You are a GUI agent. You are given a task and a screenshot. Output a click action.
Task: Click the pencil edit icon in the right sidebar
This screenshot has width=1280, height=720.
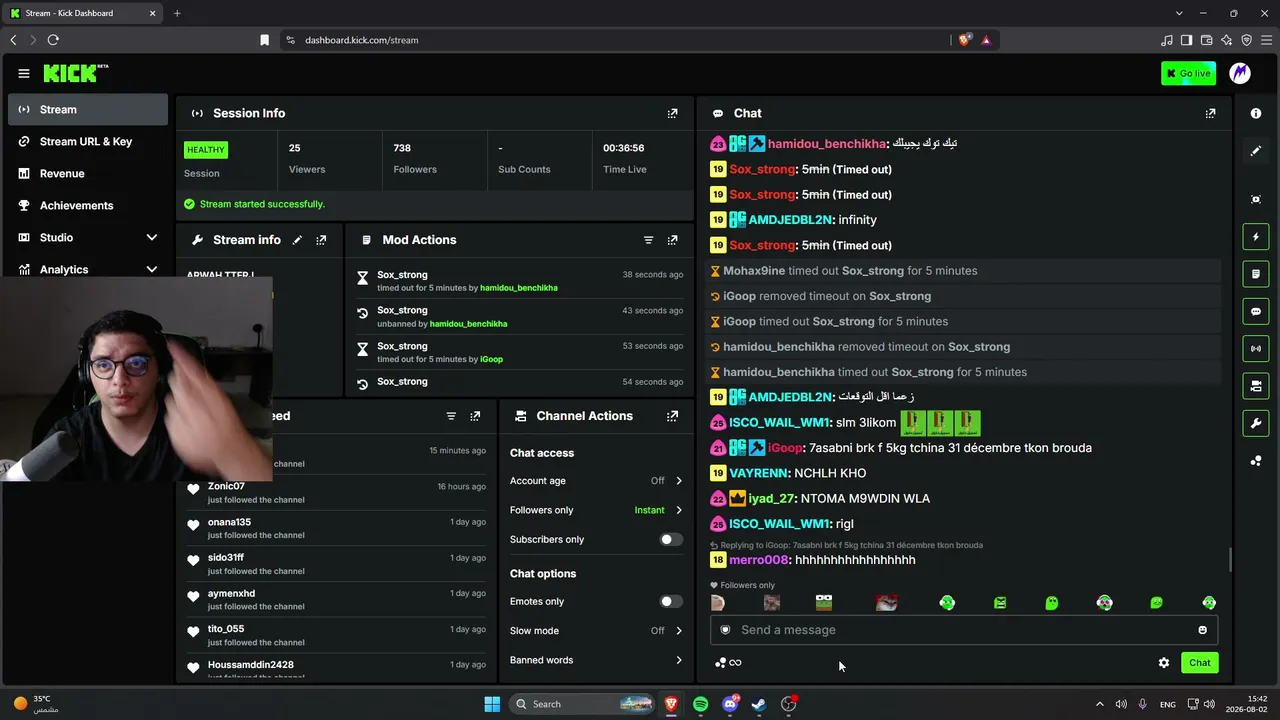coord(1256,151)
